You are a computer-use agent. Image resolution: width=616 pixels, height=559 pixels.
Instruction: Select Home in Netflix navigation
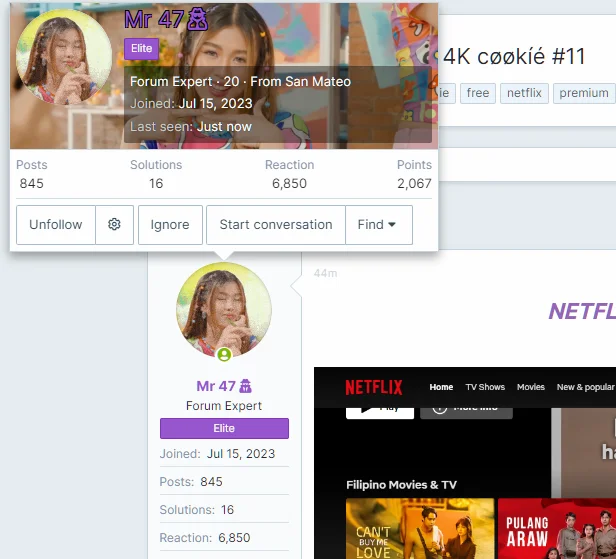441,387
